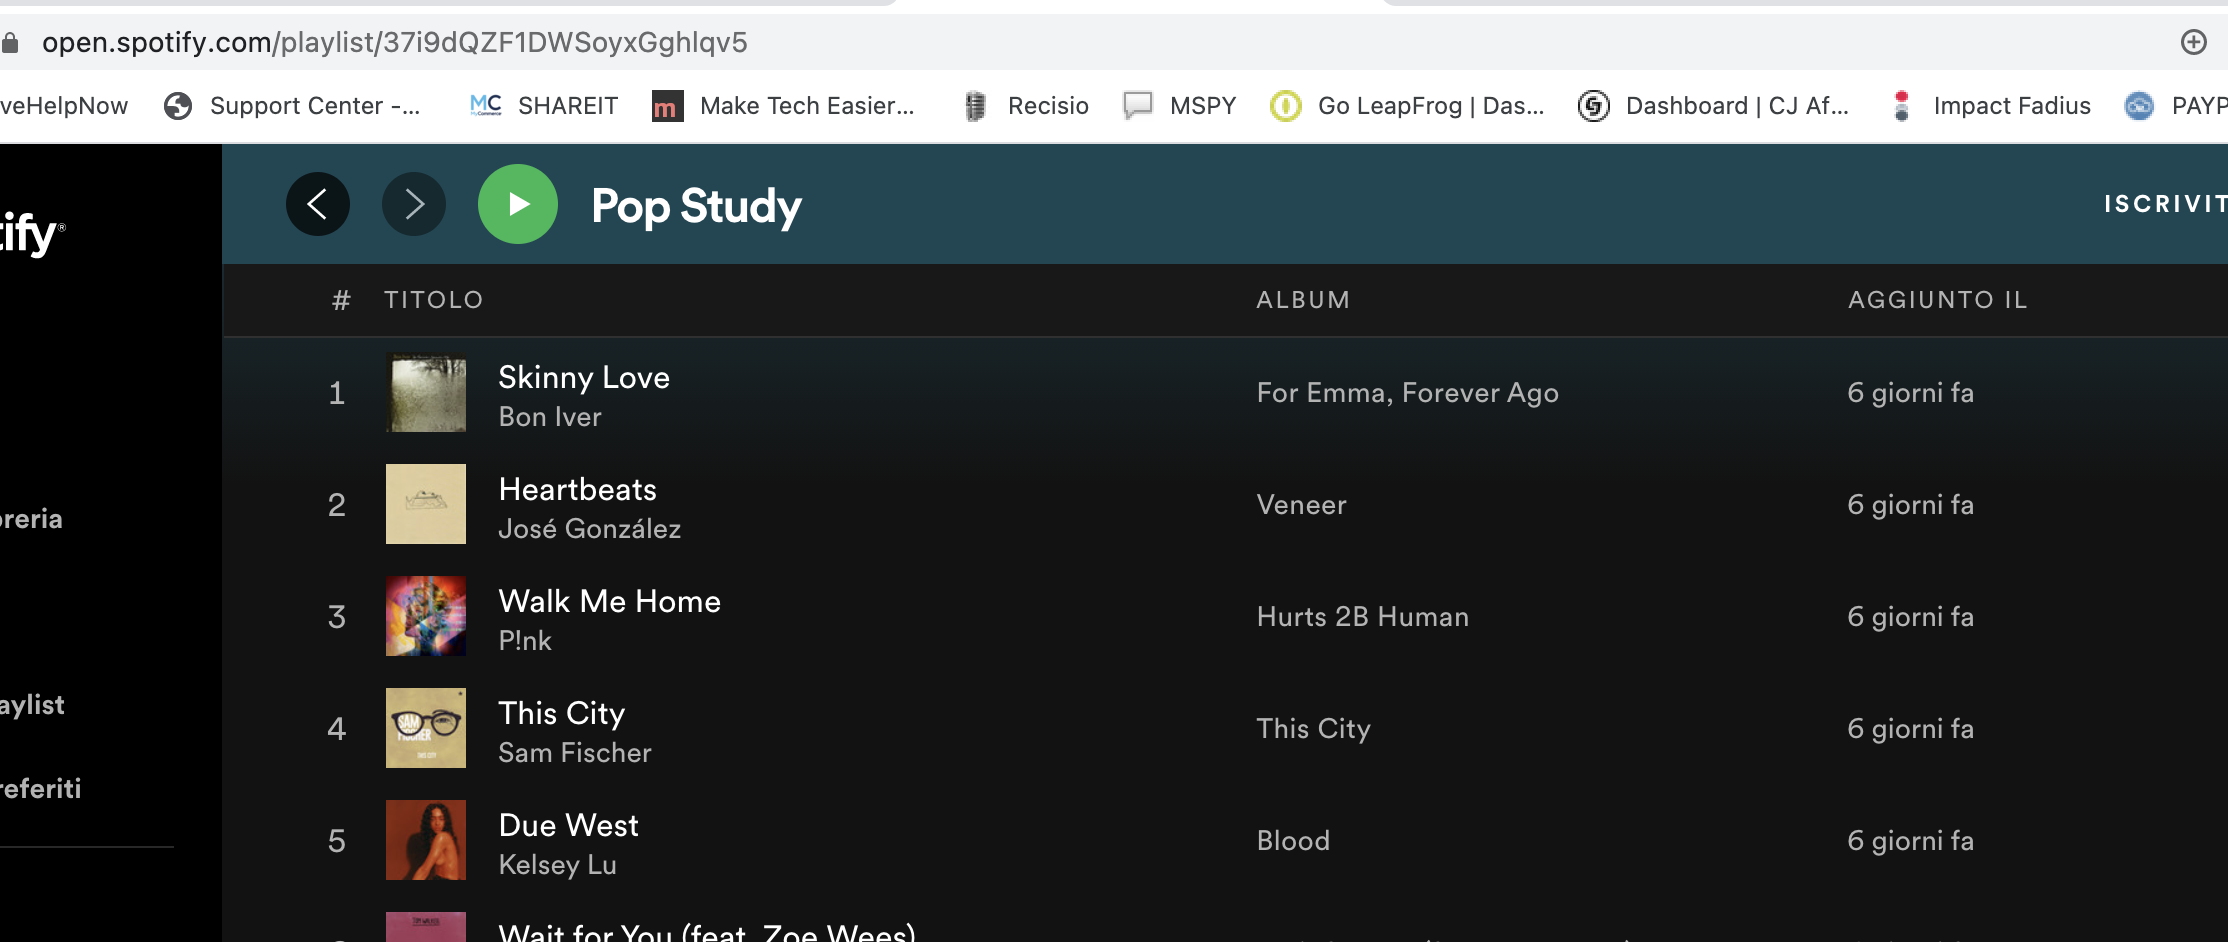Screen dimensions: 2228x942
Task: Click the Skinny Love added date cell
Action: [x=1910, y=393]
